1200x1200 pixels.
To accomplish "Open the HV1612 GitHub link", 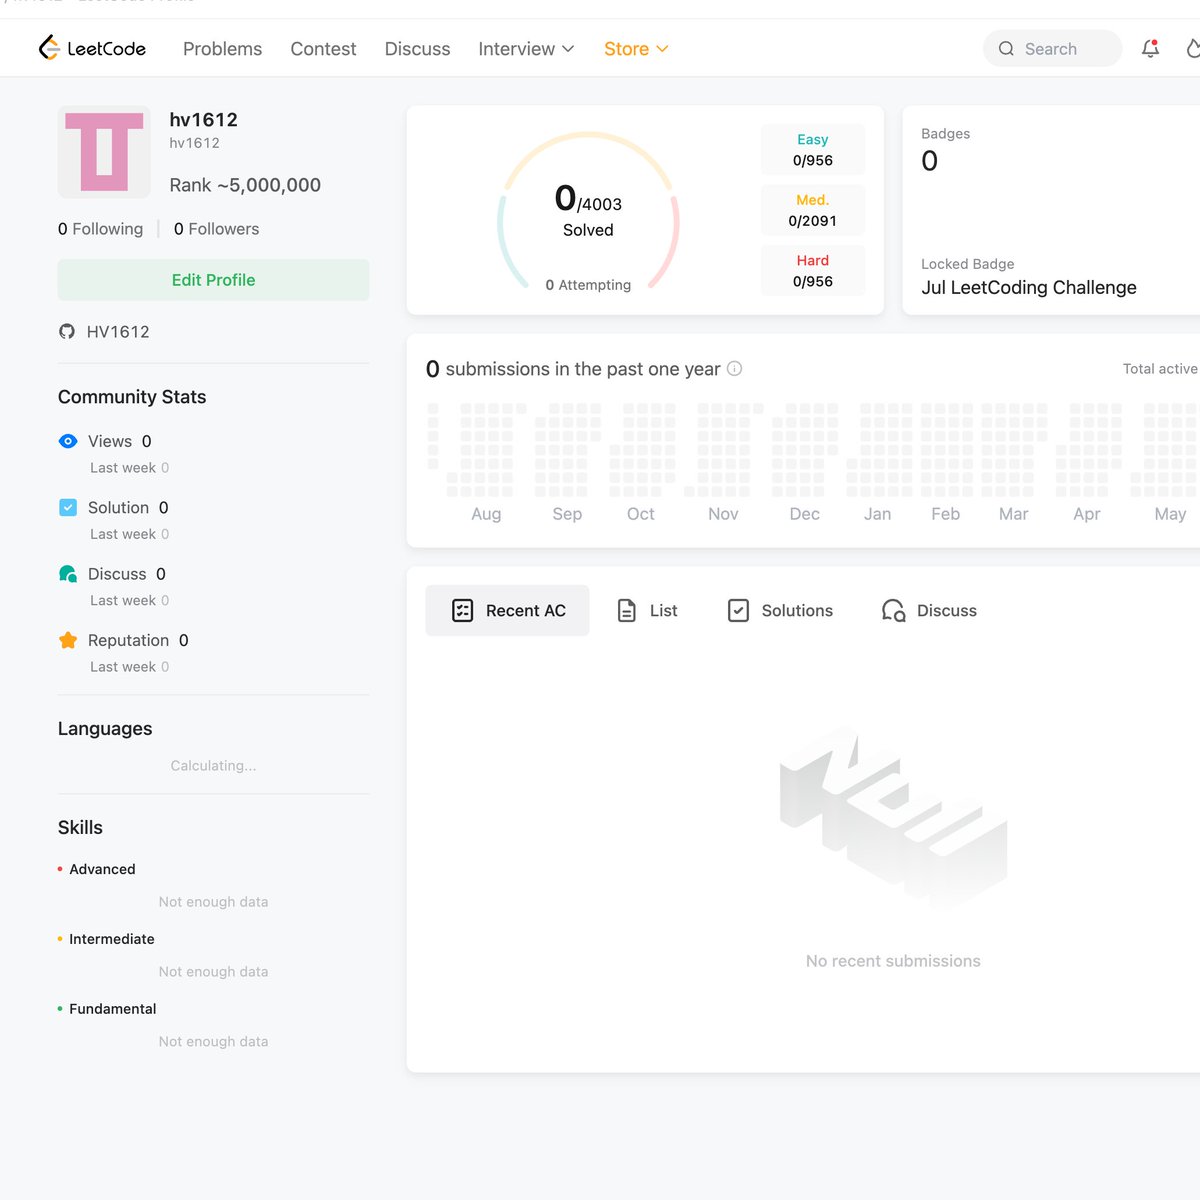I will (x=118, y=332).
